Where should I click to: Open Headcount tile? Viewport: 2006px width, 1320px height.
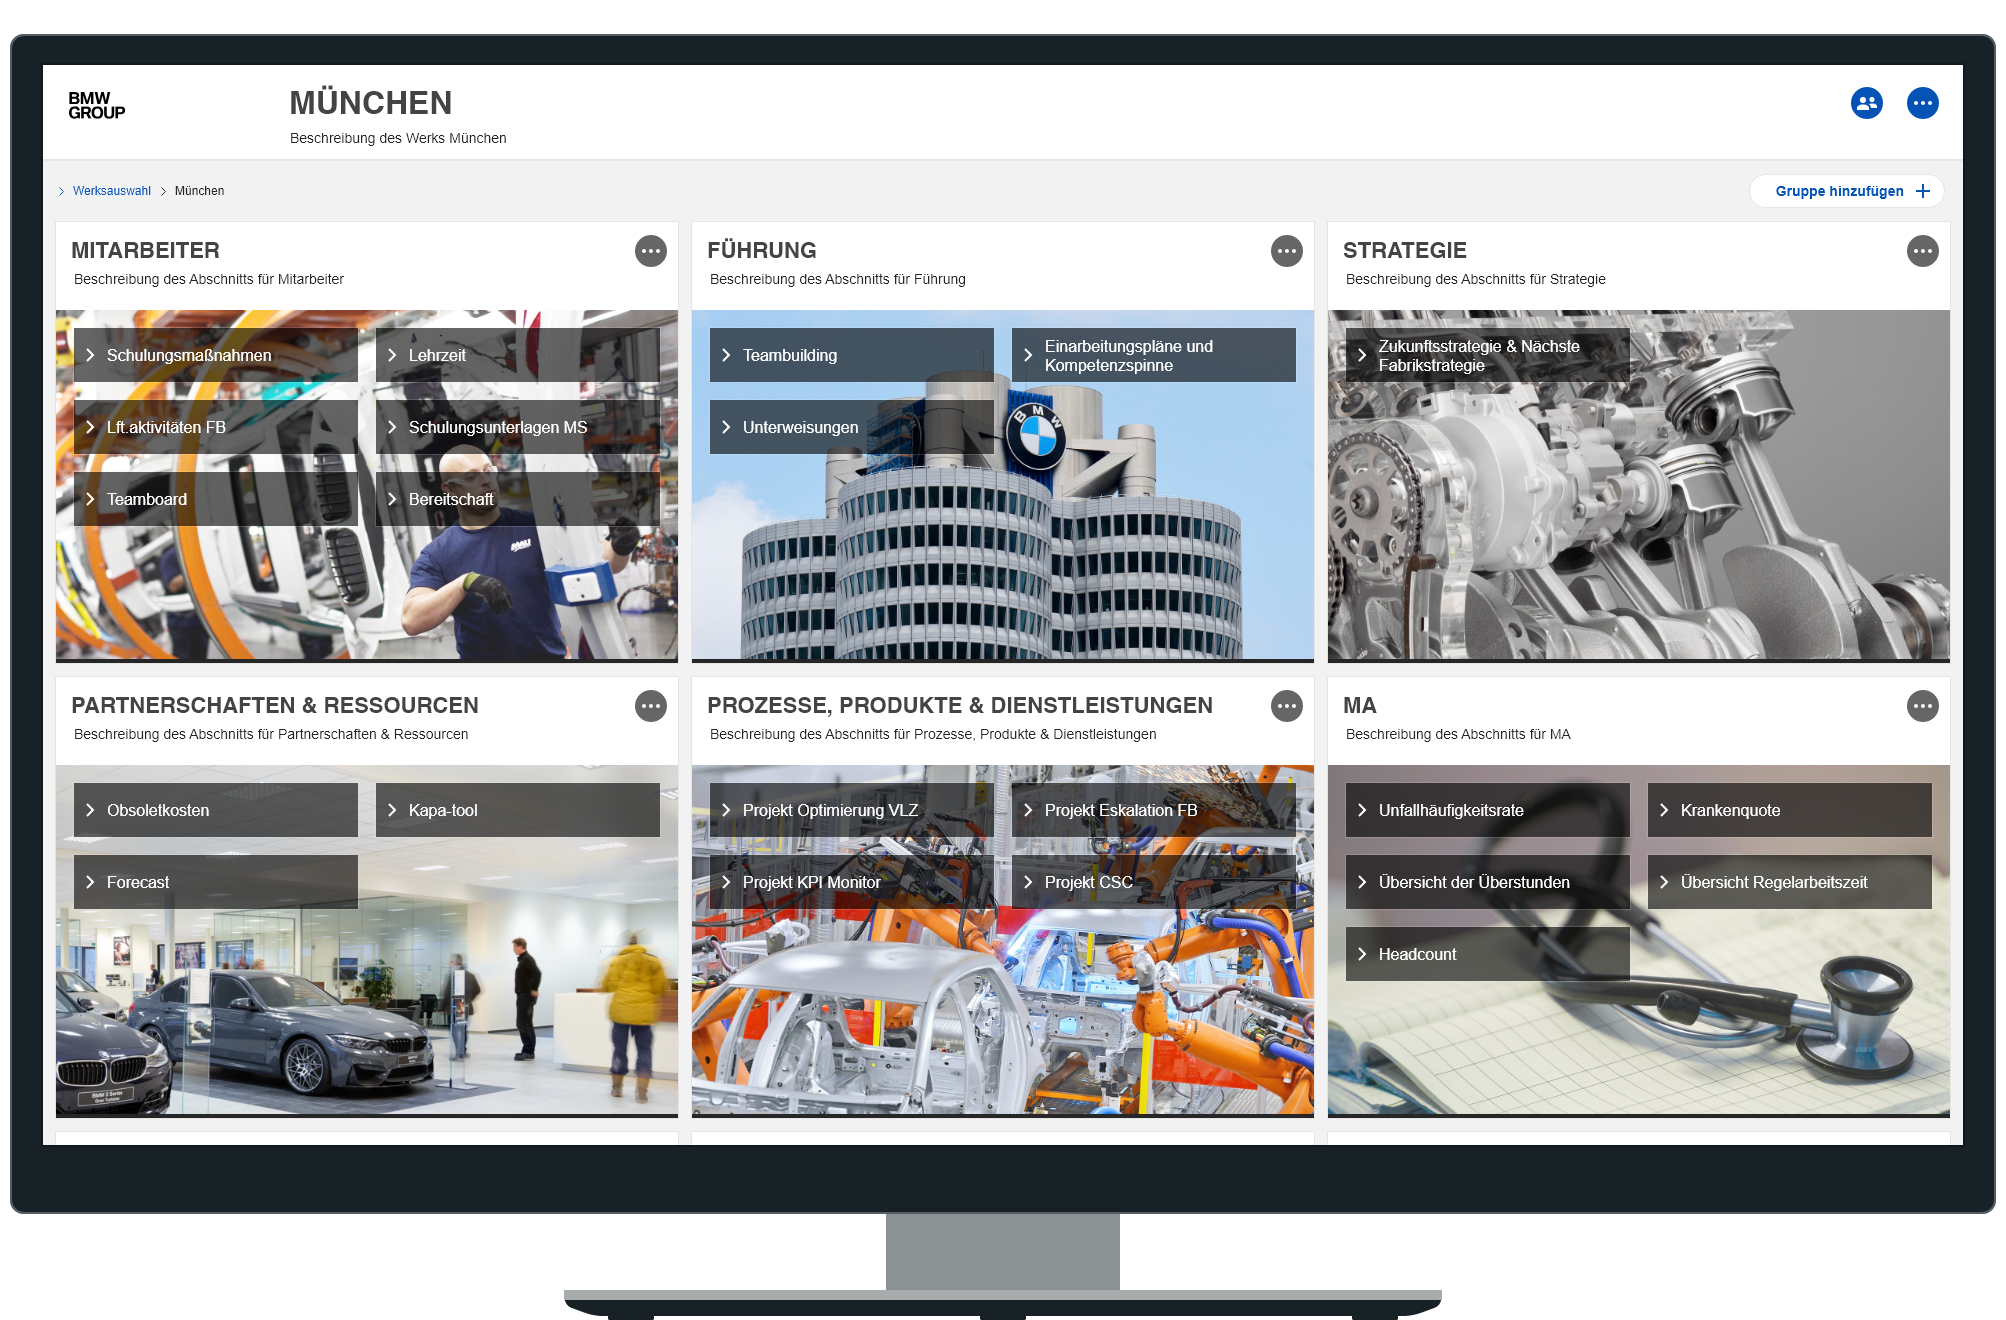point(1488,954)
